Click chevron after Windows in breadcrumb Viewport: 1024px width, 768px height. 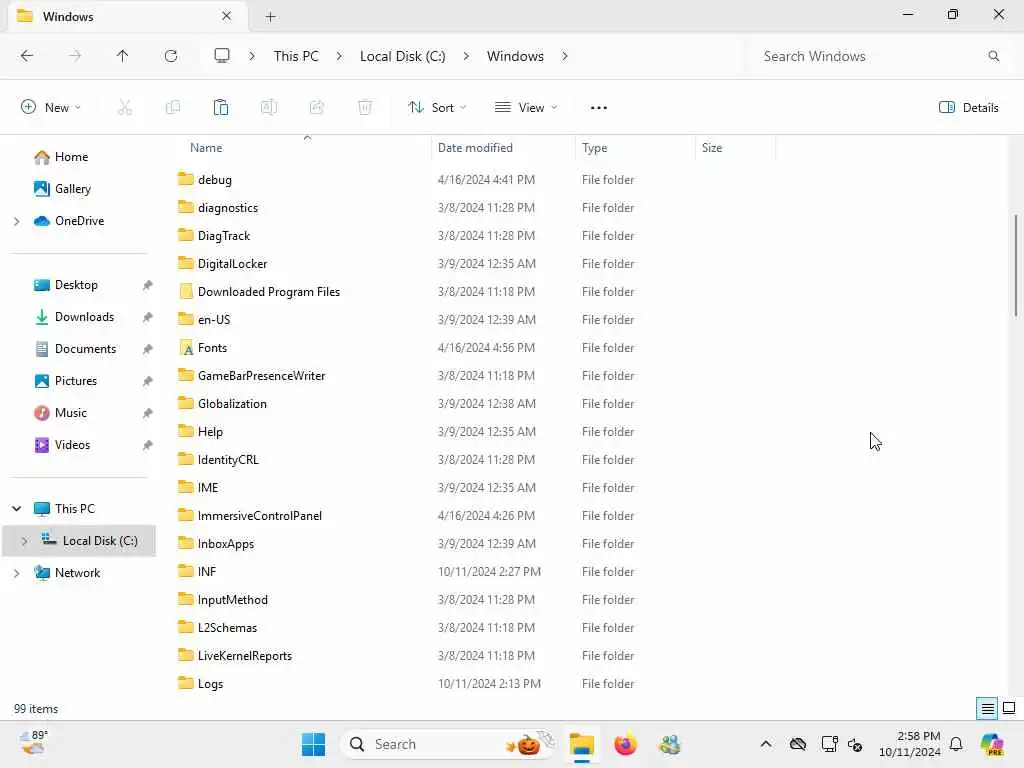pyautogui.click(x=565, y=56)
